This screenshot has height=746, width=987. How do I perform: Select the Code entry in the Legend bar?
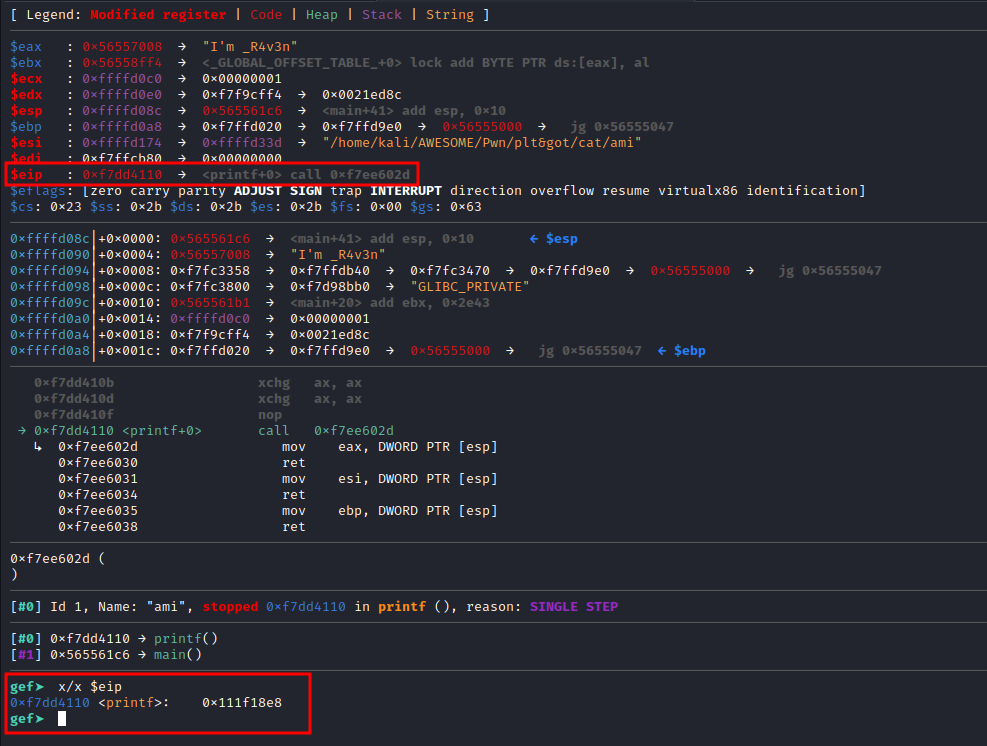pyautogui.click(x=266, y=14)
